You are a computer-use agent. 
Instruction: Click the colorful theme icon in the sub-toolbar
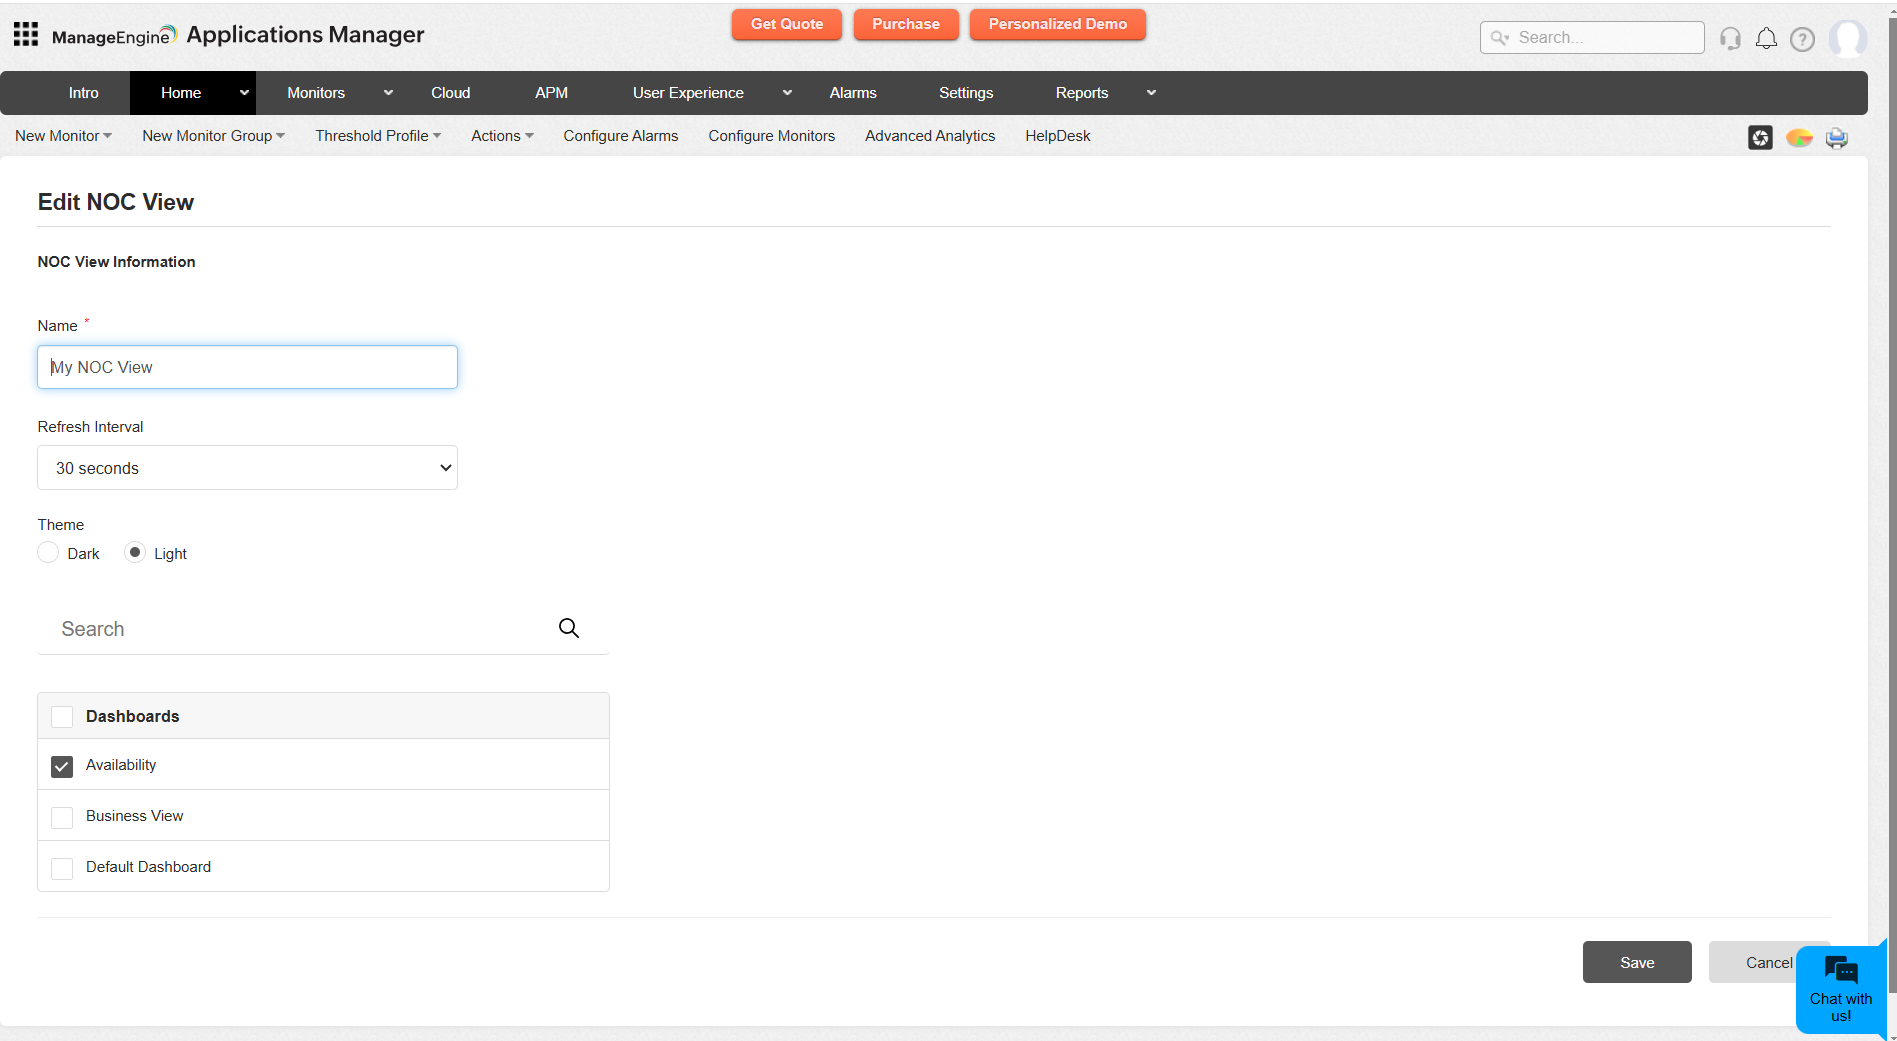coord(1799,137)
